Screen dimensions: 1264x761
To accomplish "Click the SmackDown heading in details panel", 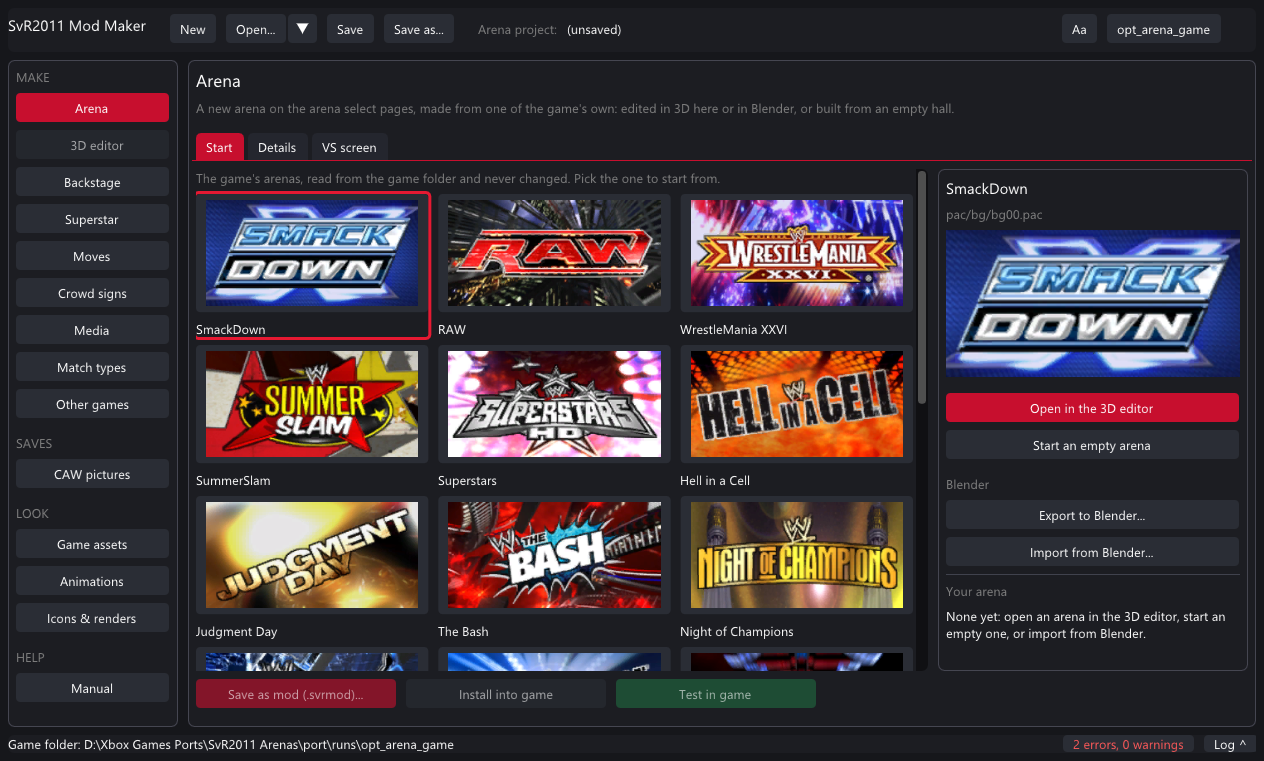I will click(987, 189).
